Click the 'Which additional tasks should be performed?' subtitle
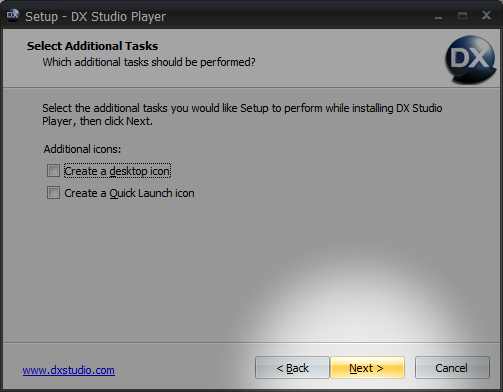The height and width of the screenshot is (392, 503). coord(149,62)
